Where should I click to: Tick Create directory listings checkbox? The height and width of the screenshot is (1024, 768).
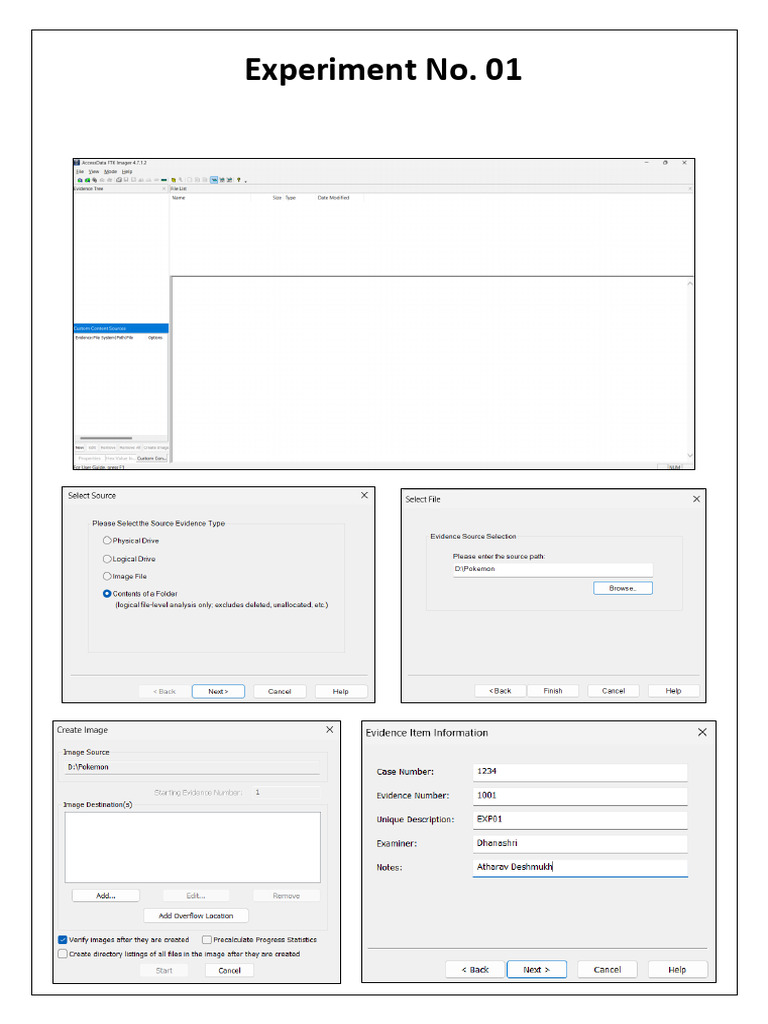pyautogui.click(x=63, y=954)
